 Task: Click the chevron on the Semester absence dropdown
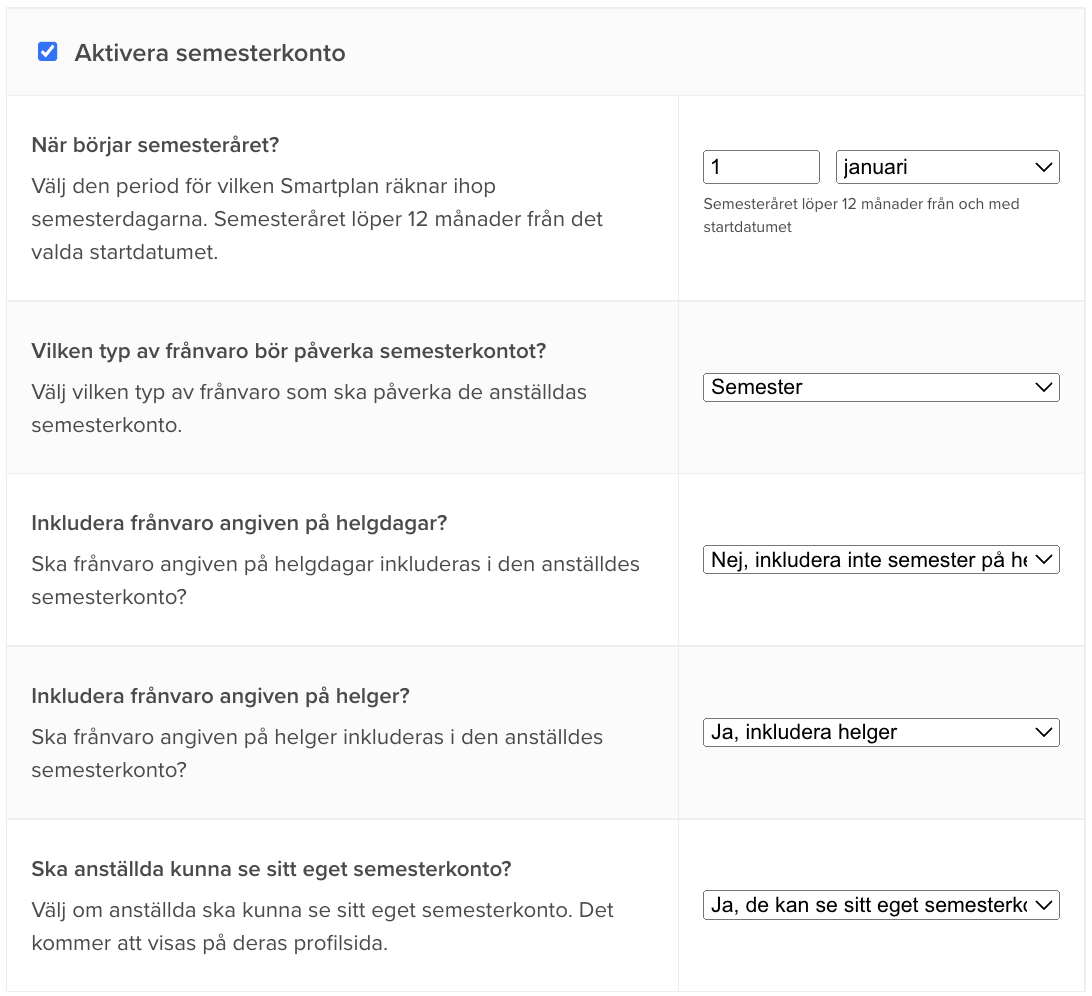click(1043, 387)
